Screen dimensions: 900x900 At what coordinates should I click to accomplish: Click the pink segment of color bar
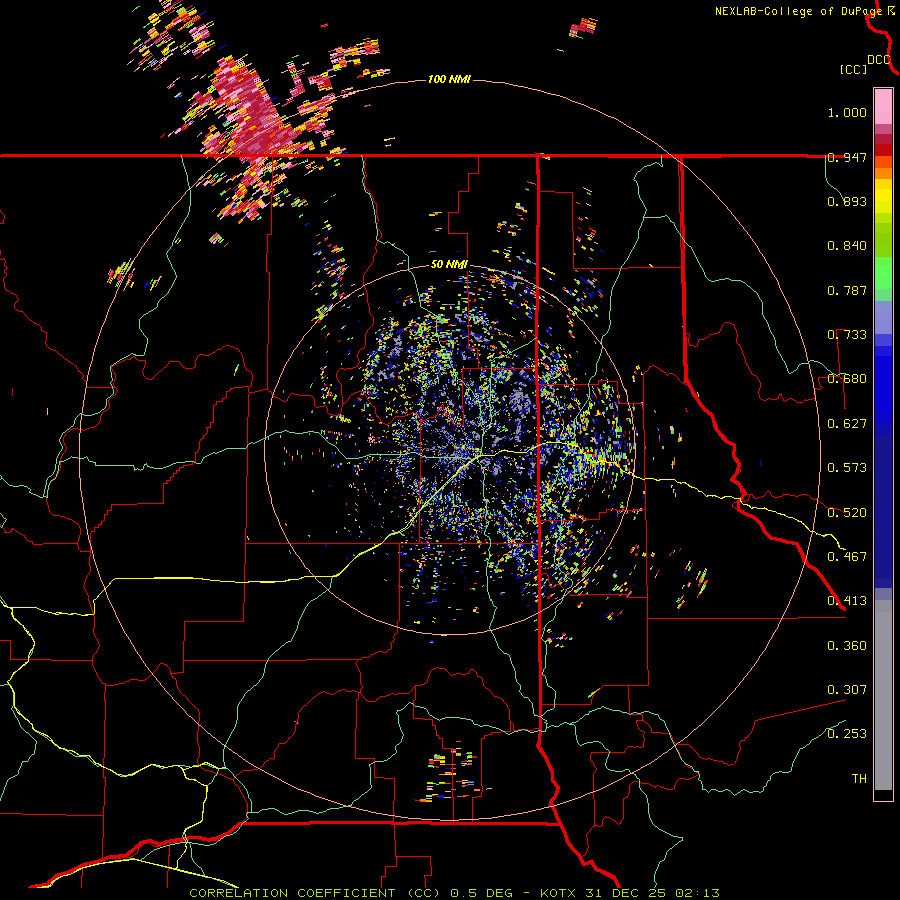pos(883,106)
